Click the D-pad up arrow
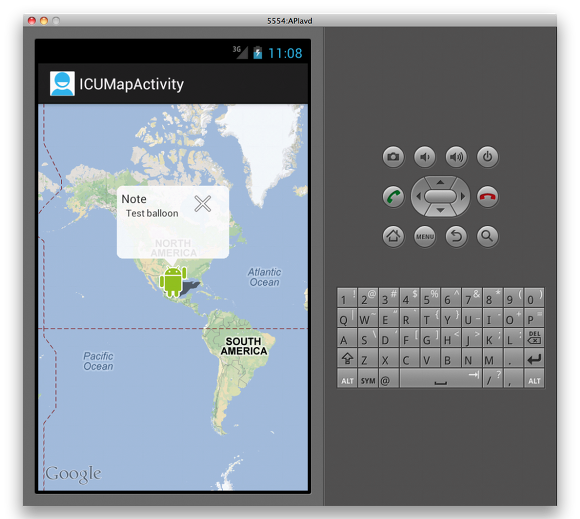Image resolution: width=580 pixels, height=519 pixels. click(x=440, y=182)
